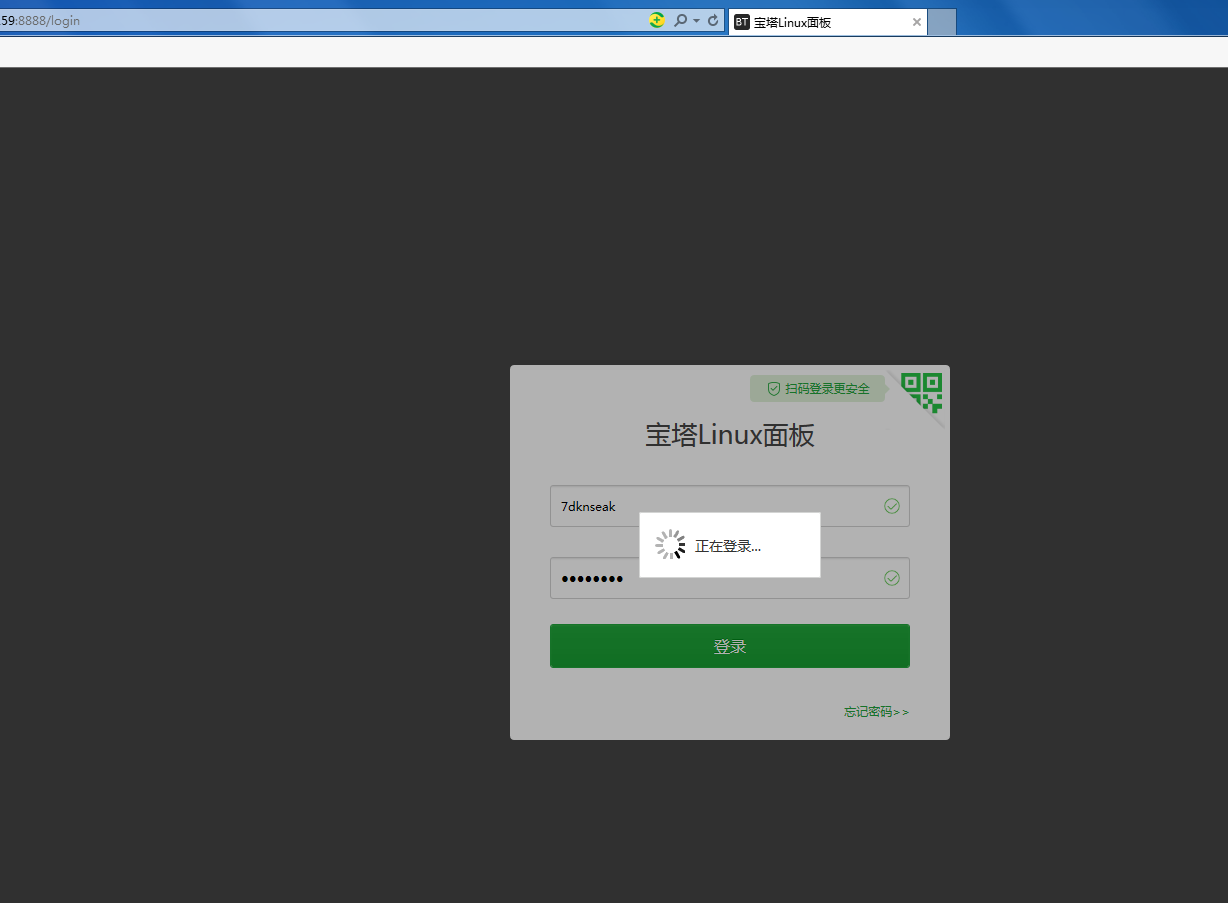The width and height of the screenshot is (1228, 903).
Task: Switch to the 宝塔Linux面板 tab
Action: pos(820,21)
